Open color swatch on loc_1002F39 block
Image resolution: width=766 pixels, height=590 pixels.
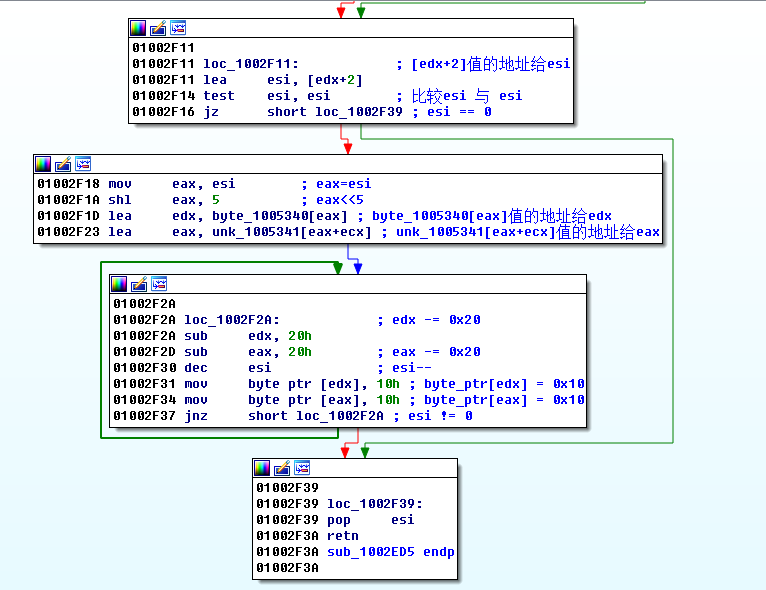point(262,468)
